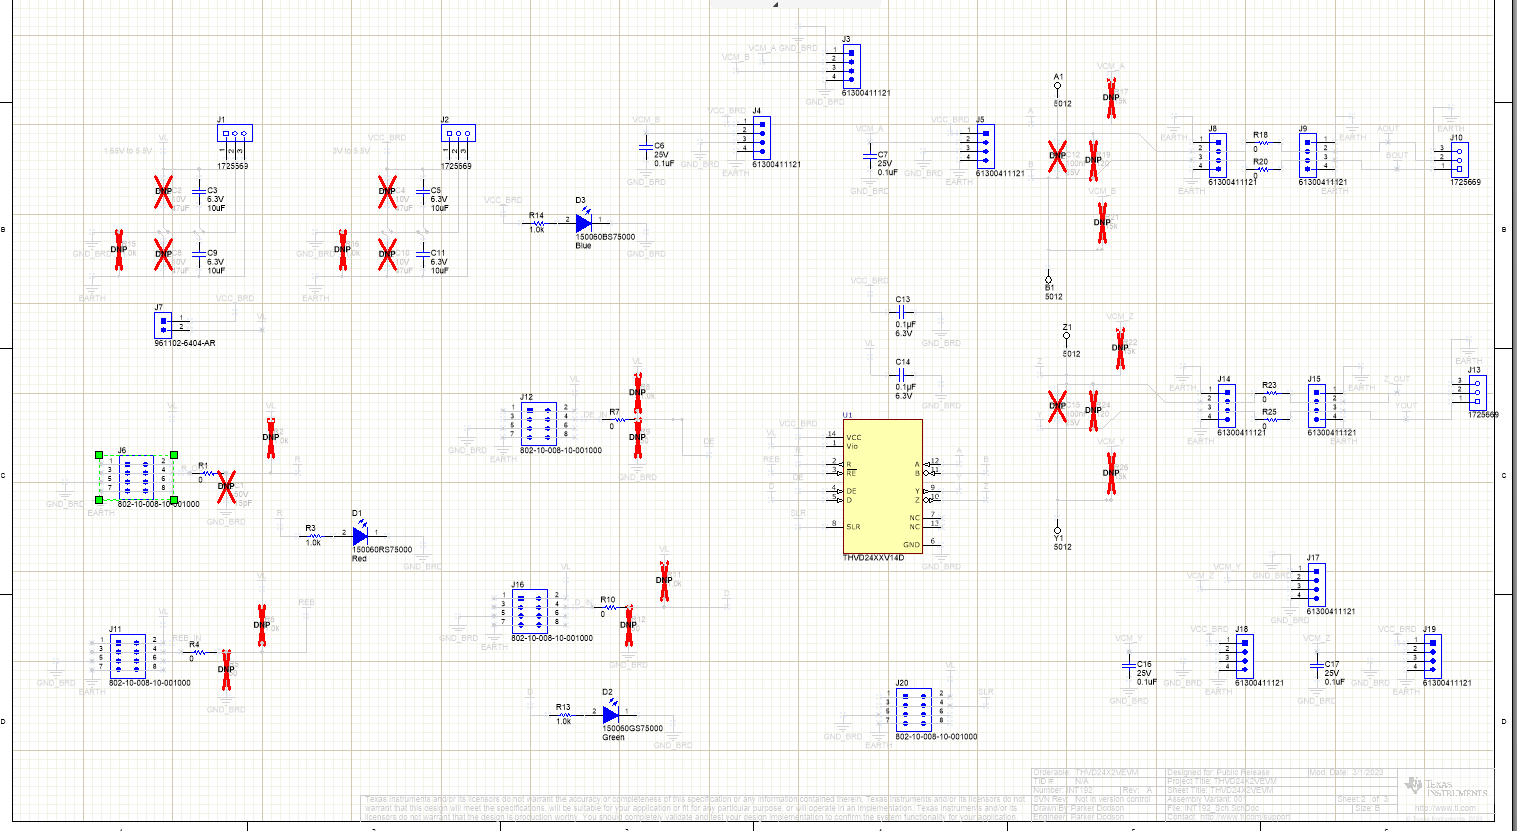Toggle the DNP marker near test point Z1
This screenshot has height=831, width=1517.
(x=1120, y=350)
